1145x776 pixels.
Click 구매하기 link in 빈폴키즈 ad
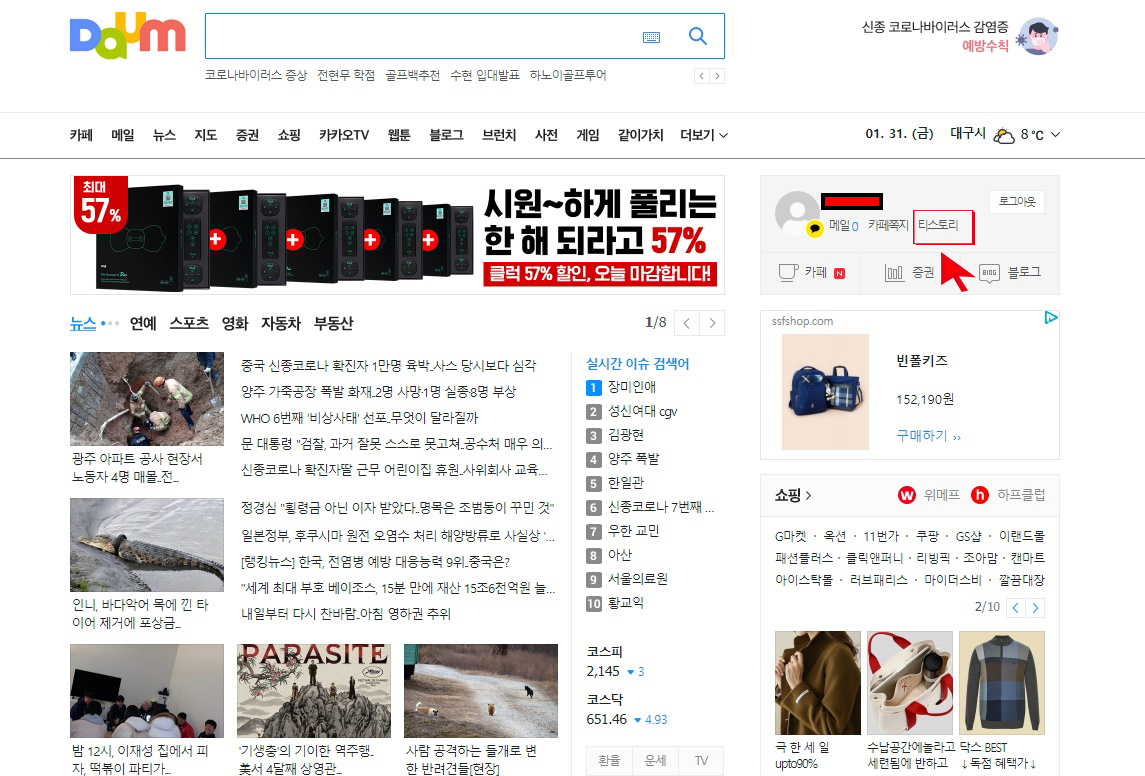pyautogui.click(x=928, y=436)
